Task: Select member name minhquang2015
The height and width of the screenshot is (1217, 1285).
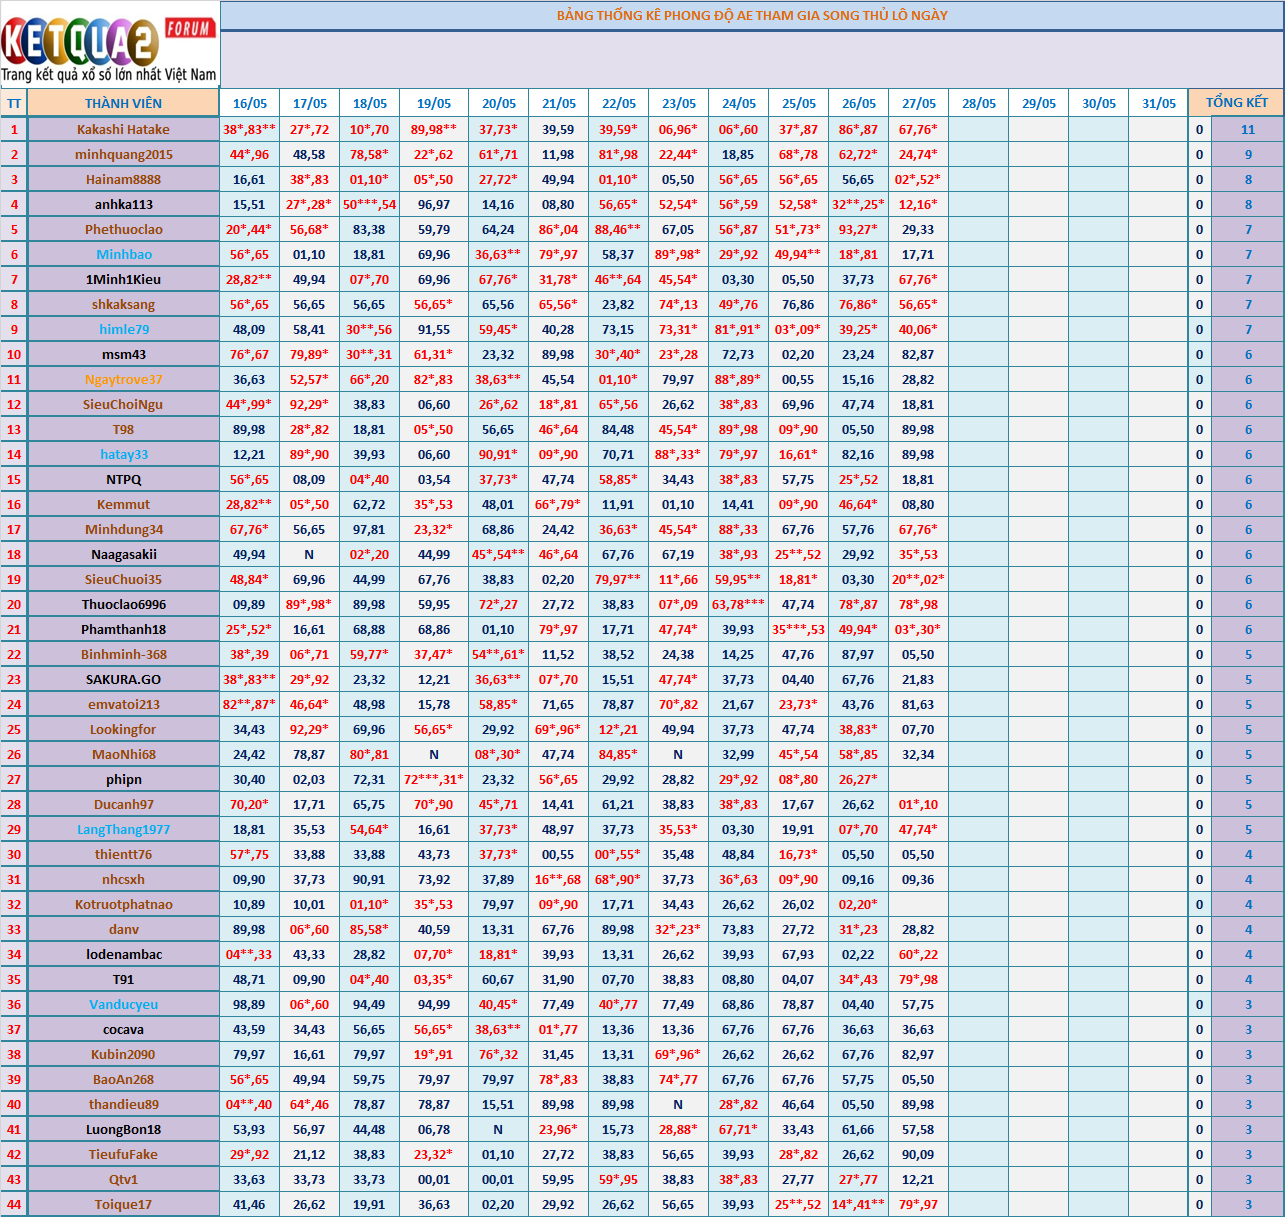Action: point(123,154)
